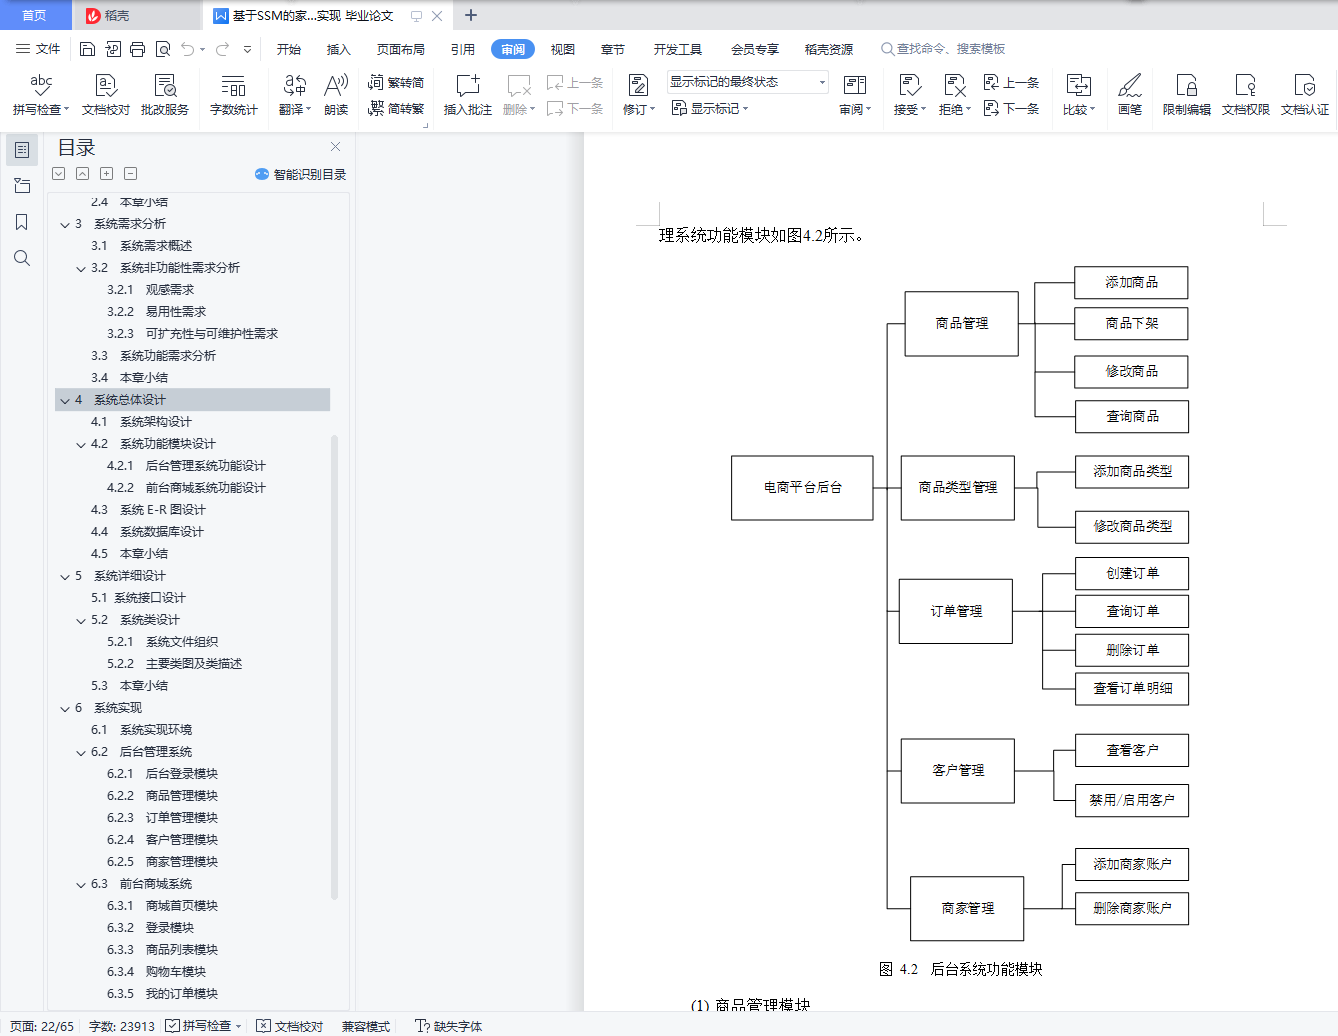This screenshot has height=1036, width=1338.
Task: Show 字数统计 word count dialog
Action: (x=234, y=95)
